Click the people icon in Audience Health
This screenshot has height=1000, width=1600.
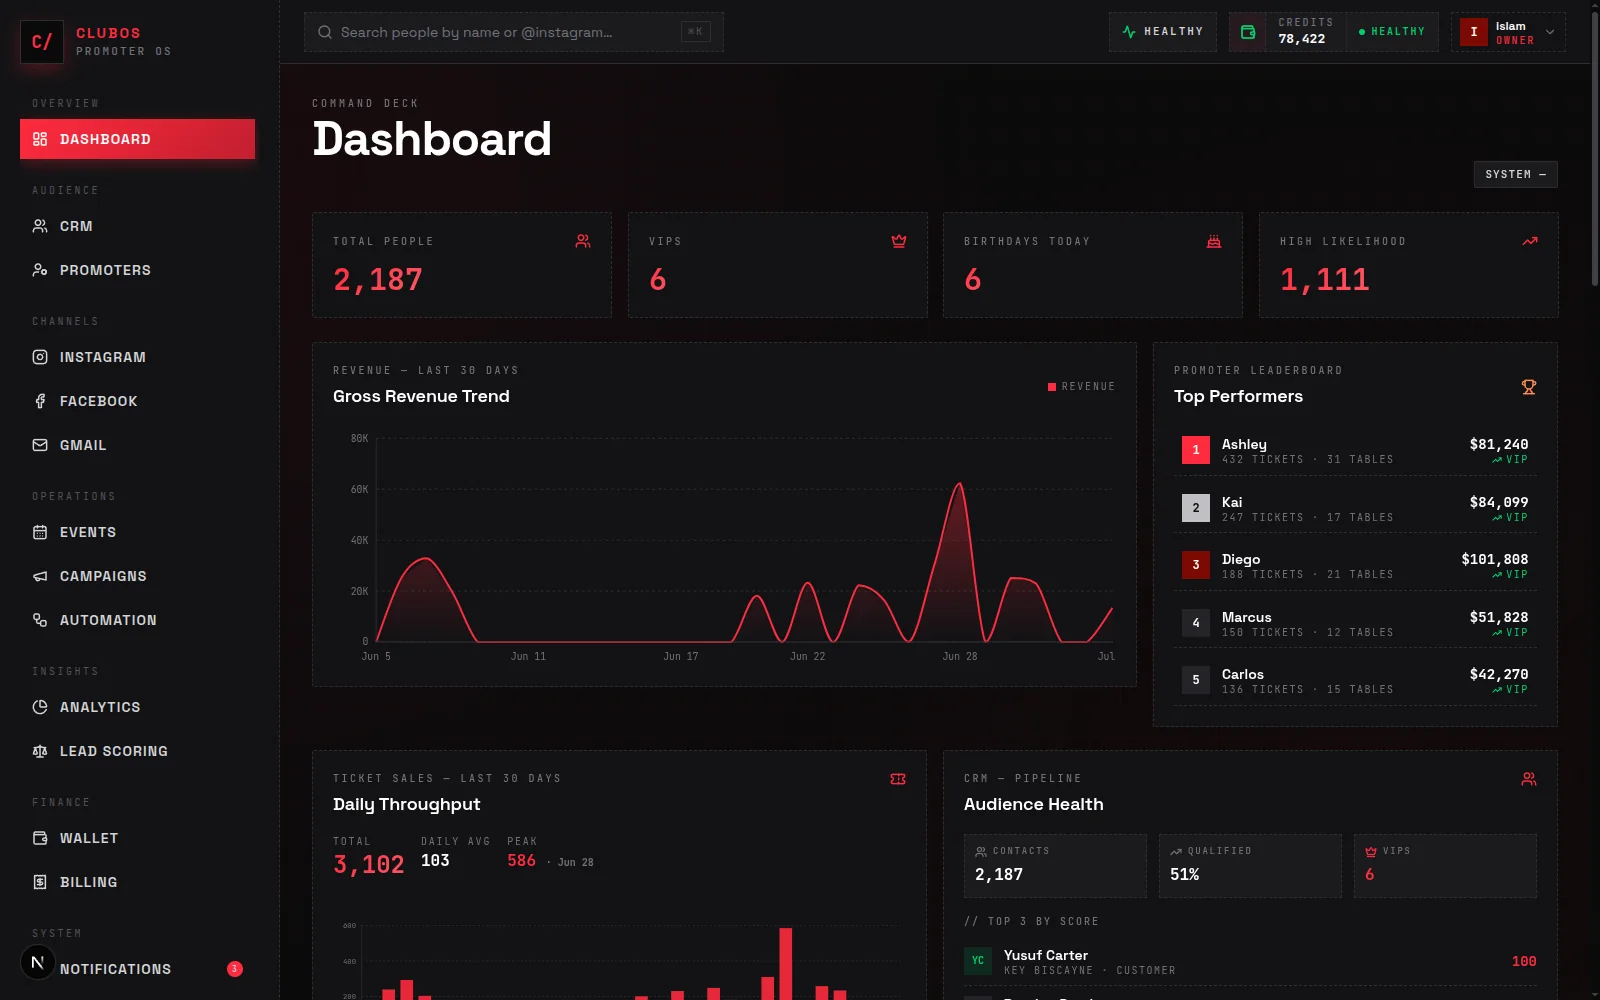click(1529, 779)
